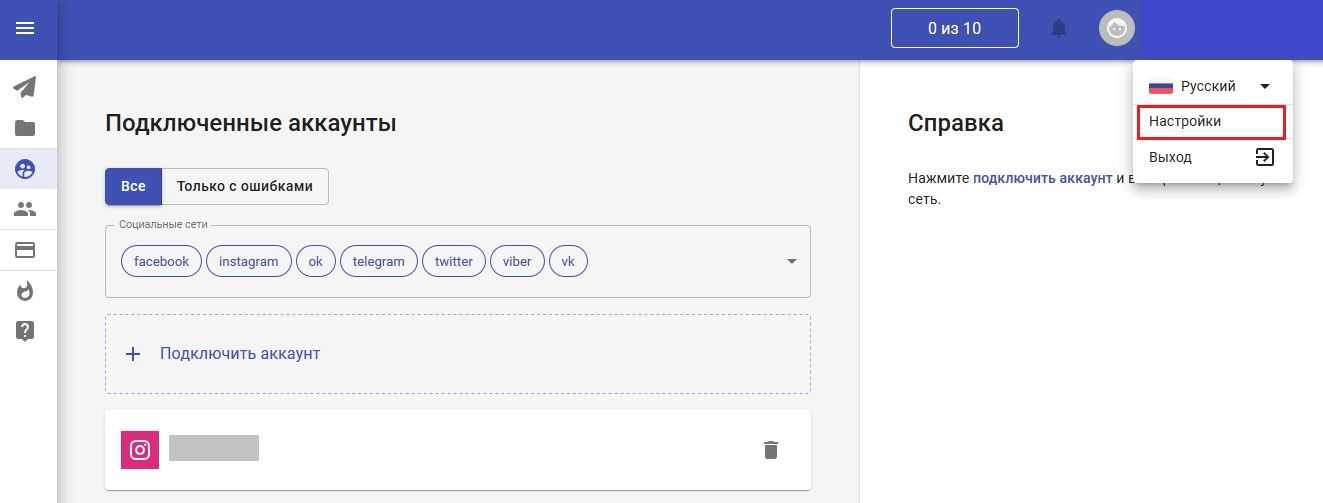
Task: Click the "0 из 10" counter button
Action: point(954,28)
